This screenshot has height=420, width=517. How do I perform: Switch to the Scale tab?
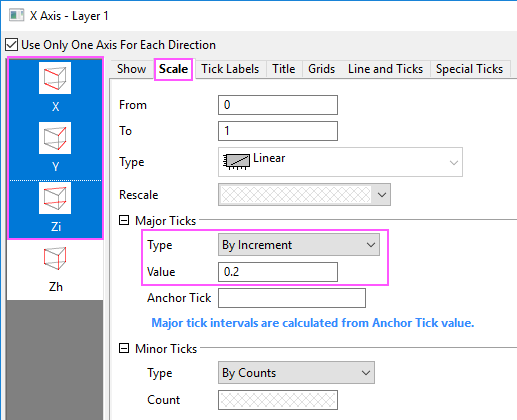pyautogui.click(x=173, y=69)
